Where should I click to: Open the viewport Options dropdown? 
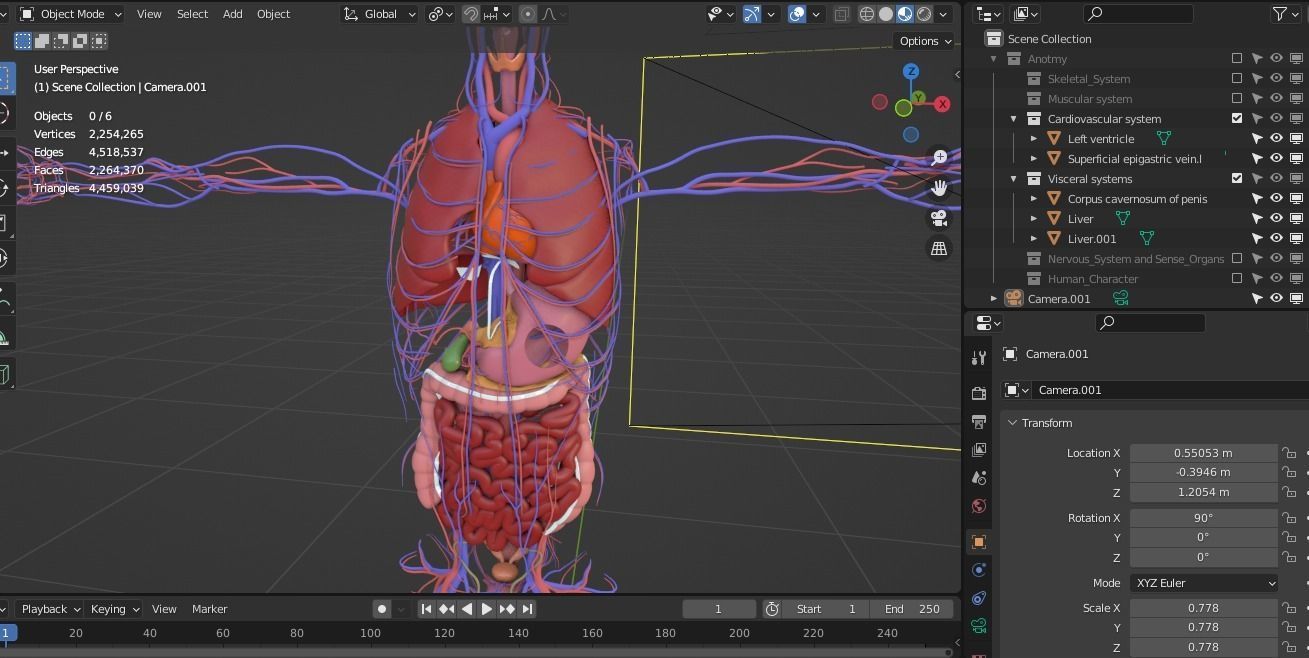(x=924, y=41)
